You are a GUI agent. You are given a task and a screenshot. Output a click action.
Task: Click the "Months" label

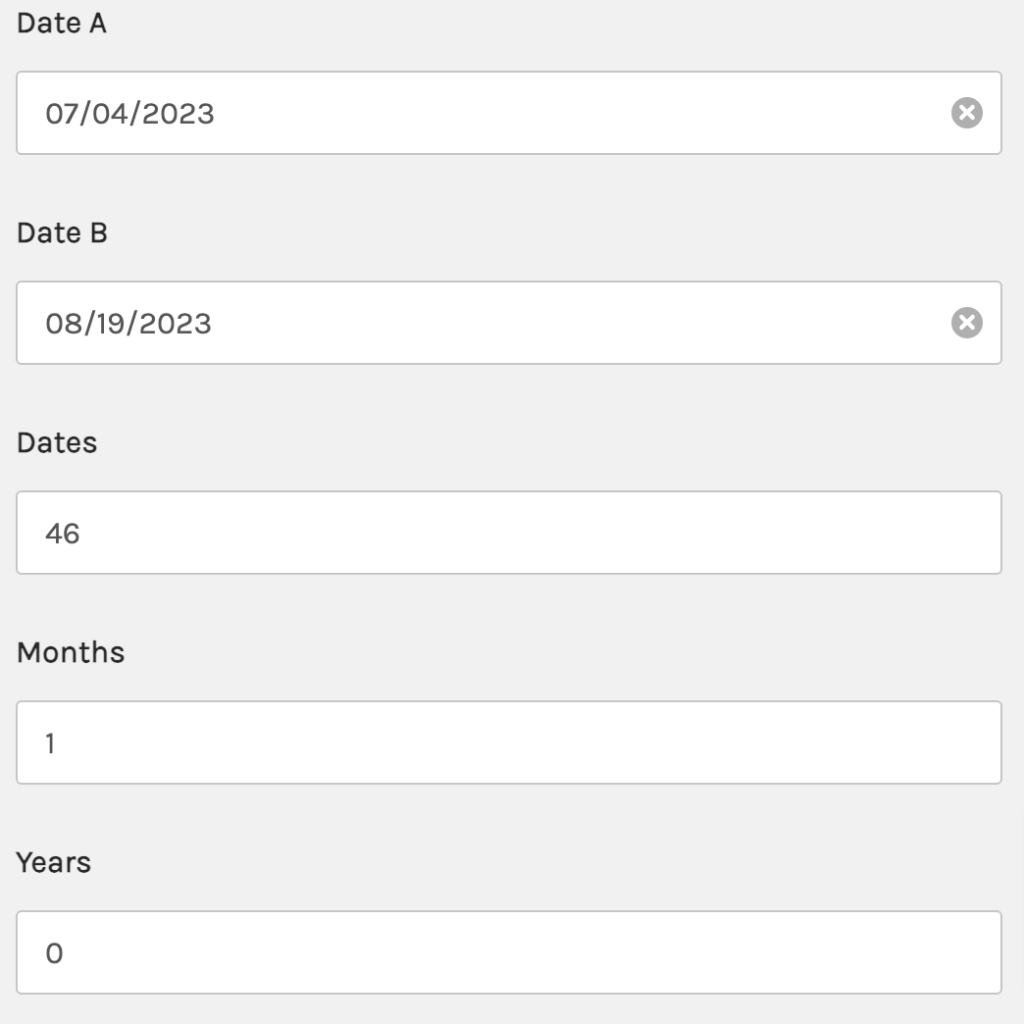71,652
